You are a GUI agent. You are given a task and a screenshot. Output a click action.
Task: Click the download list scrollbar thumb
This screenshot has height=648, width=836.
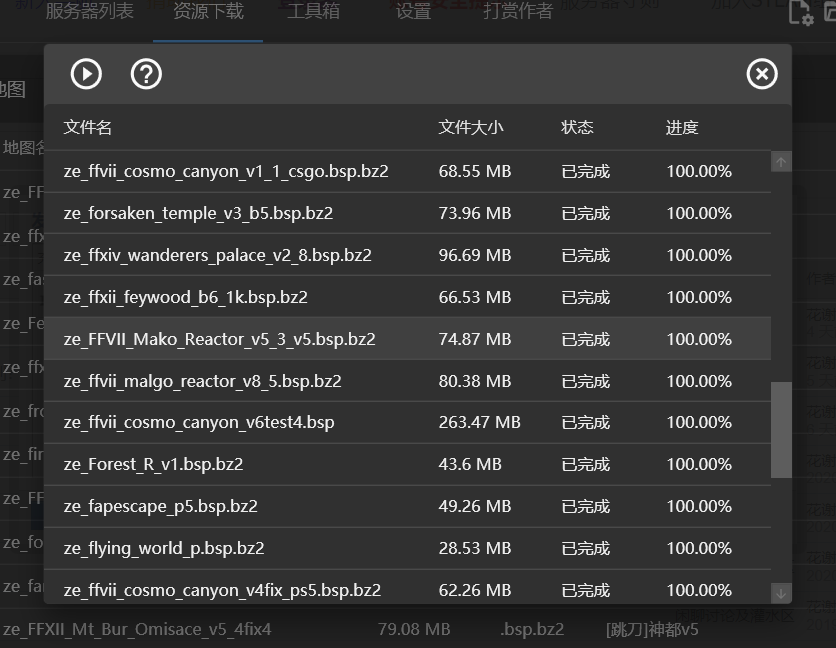(x=781, y=430)
